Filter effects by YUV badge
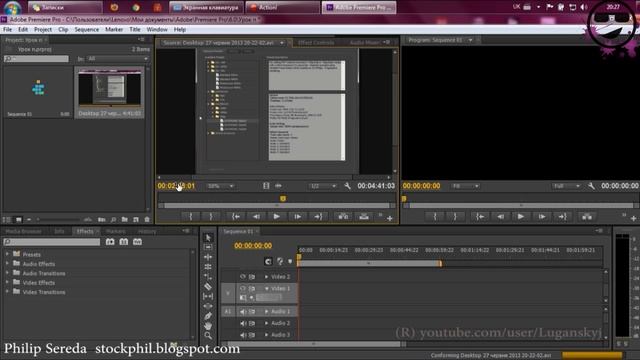Image resolution: width=640 pixels, height=360 pixels. coord(138,242)
